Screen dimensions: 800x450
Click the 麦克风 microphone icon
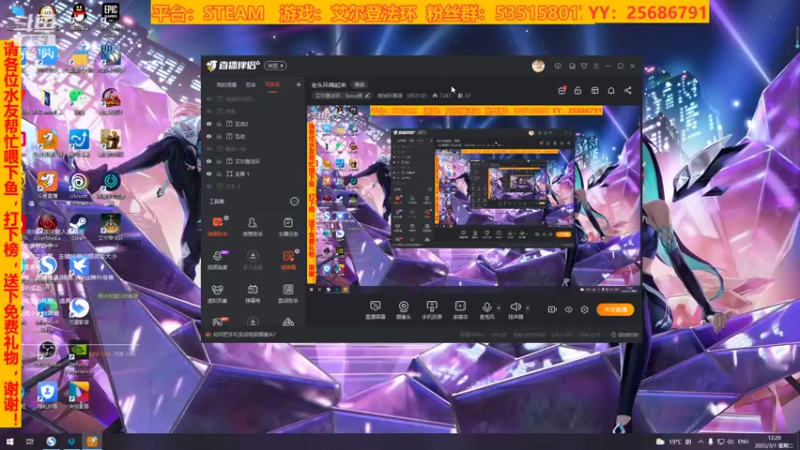487,307
